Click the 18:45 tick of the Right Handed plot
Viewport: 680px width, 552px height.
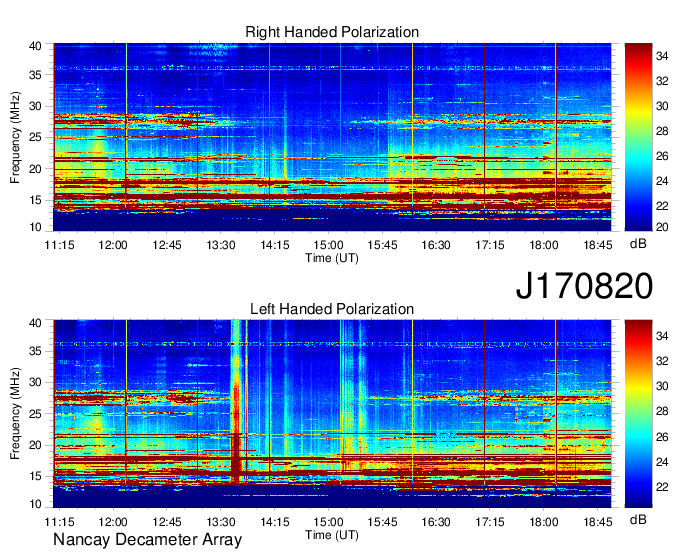[598, 245]
